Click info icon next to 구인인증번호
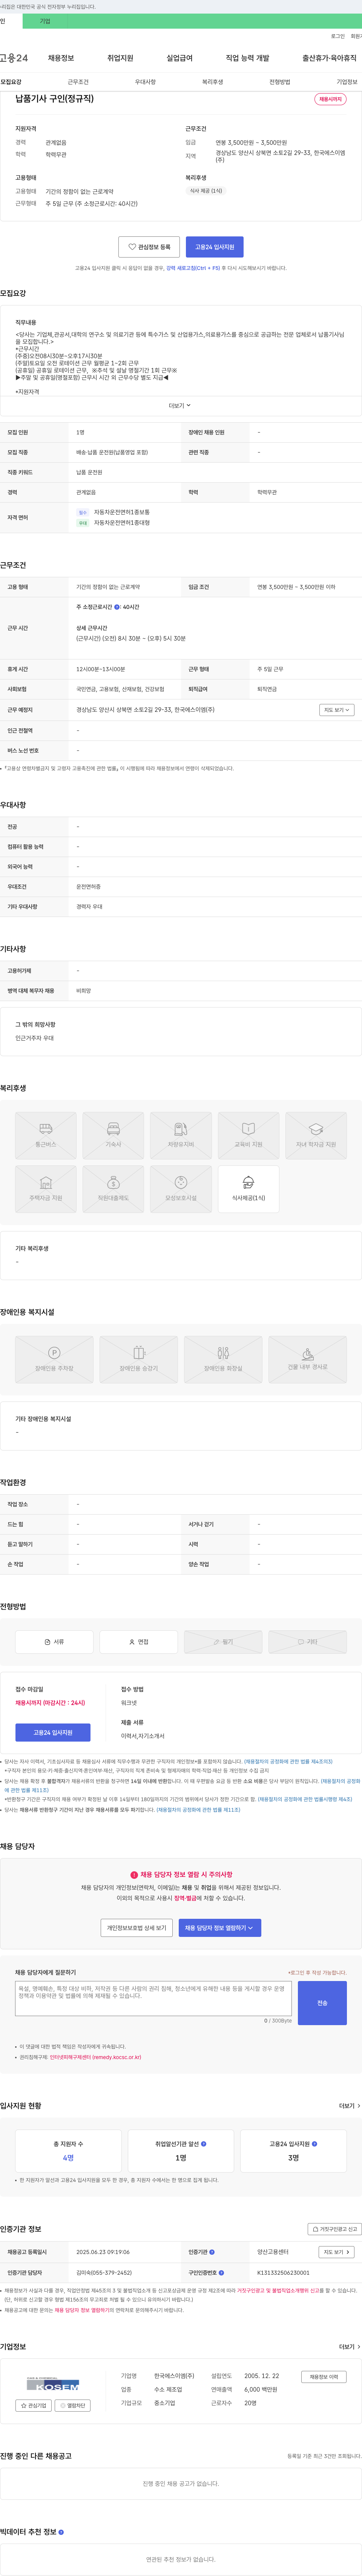Image resolution: width=362 pixels, height=2576 pixels. 221,2273
